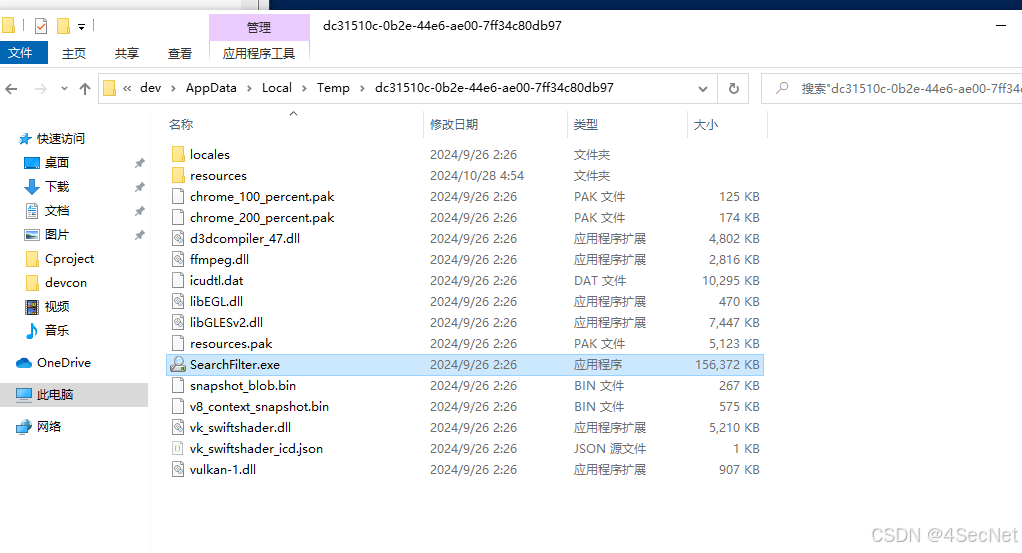The height and width of the screenshot is (553, 1022).
Task: Click the Pictures 图片 icon in sidebar
Action: (32, 235)
